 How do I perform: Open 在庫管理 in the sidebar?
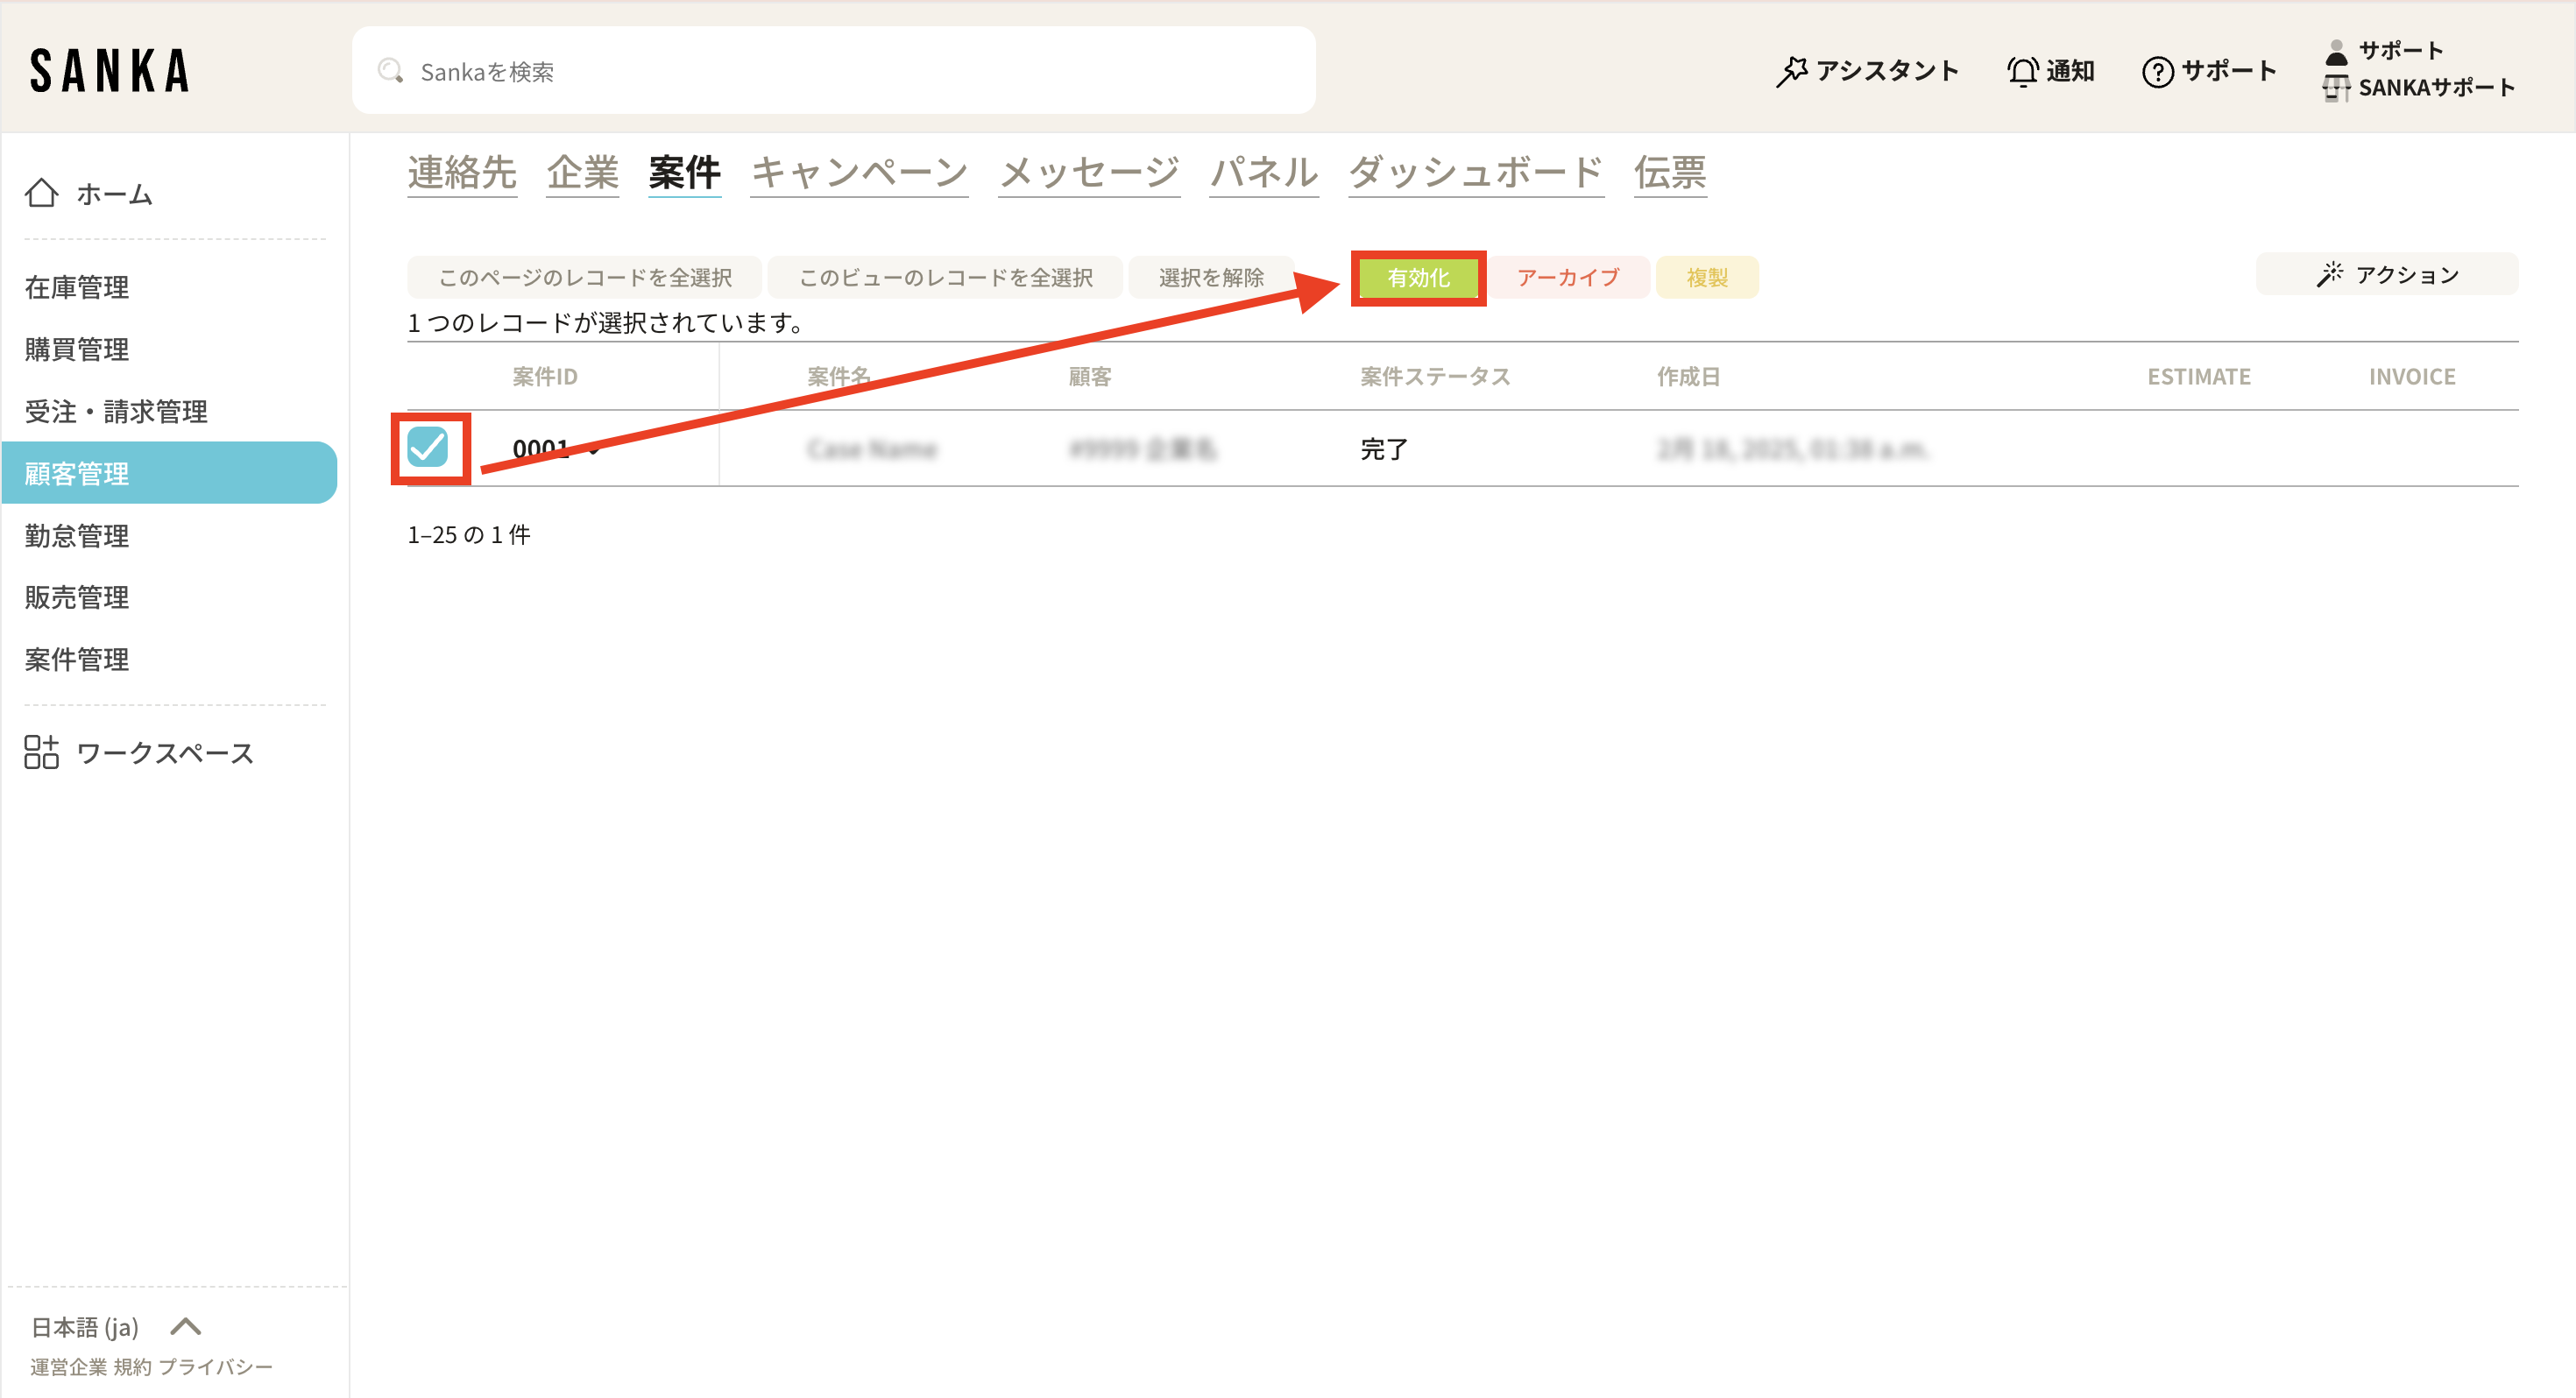77,287
